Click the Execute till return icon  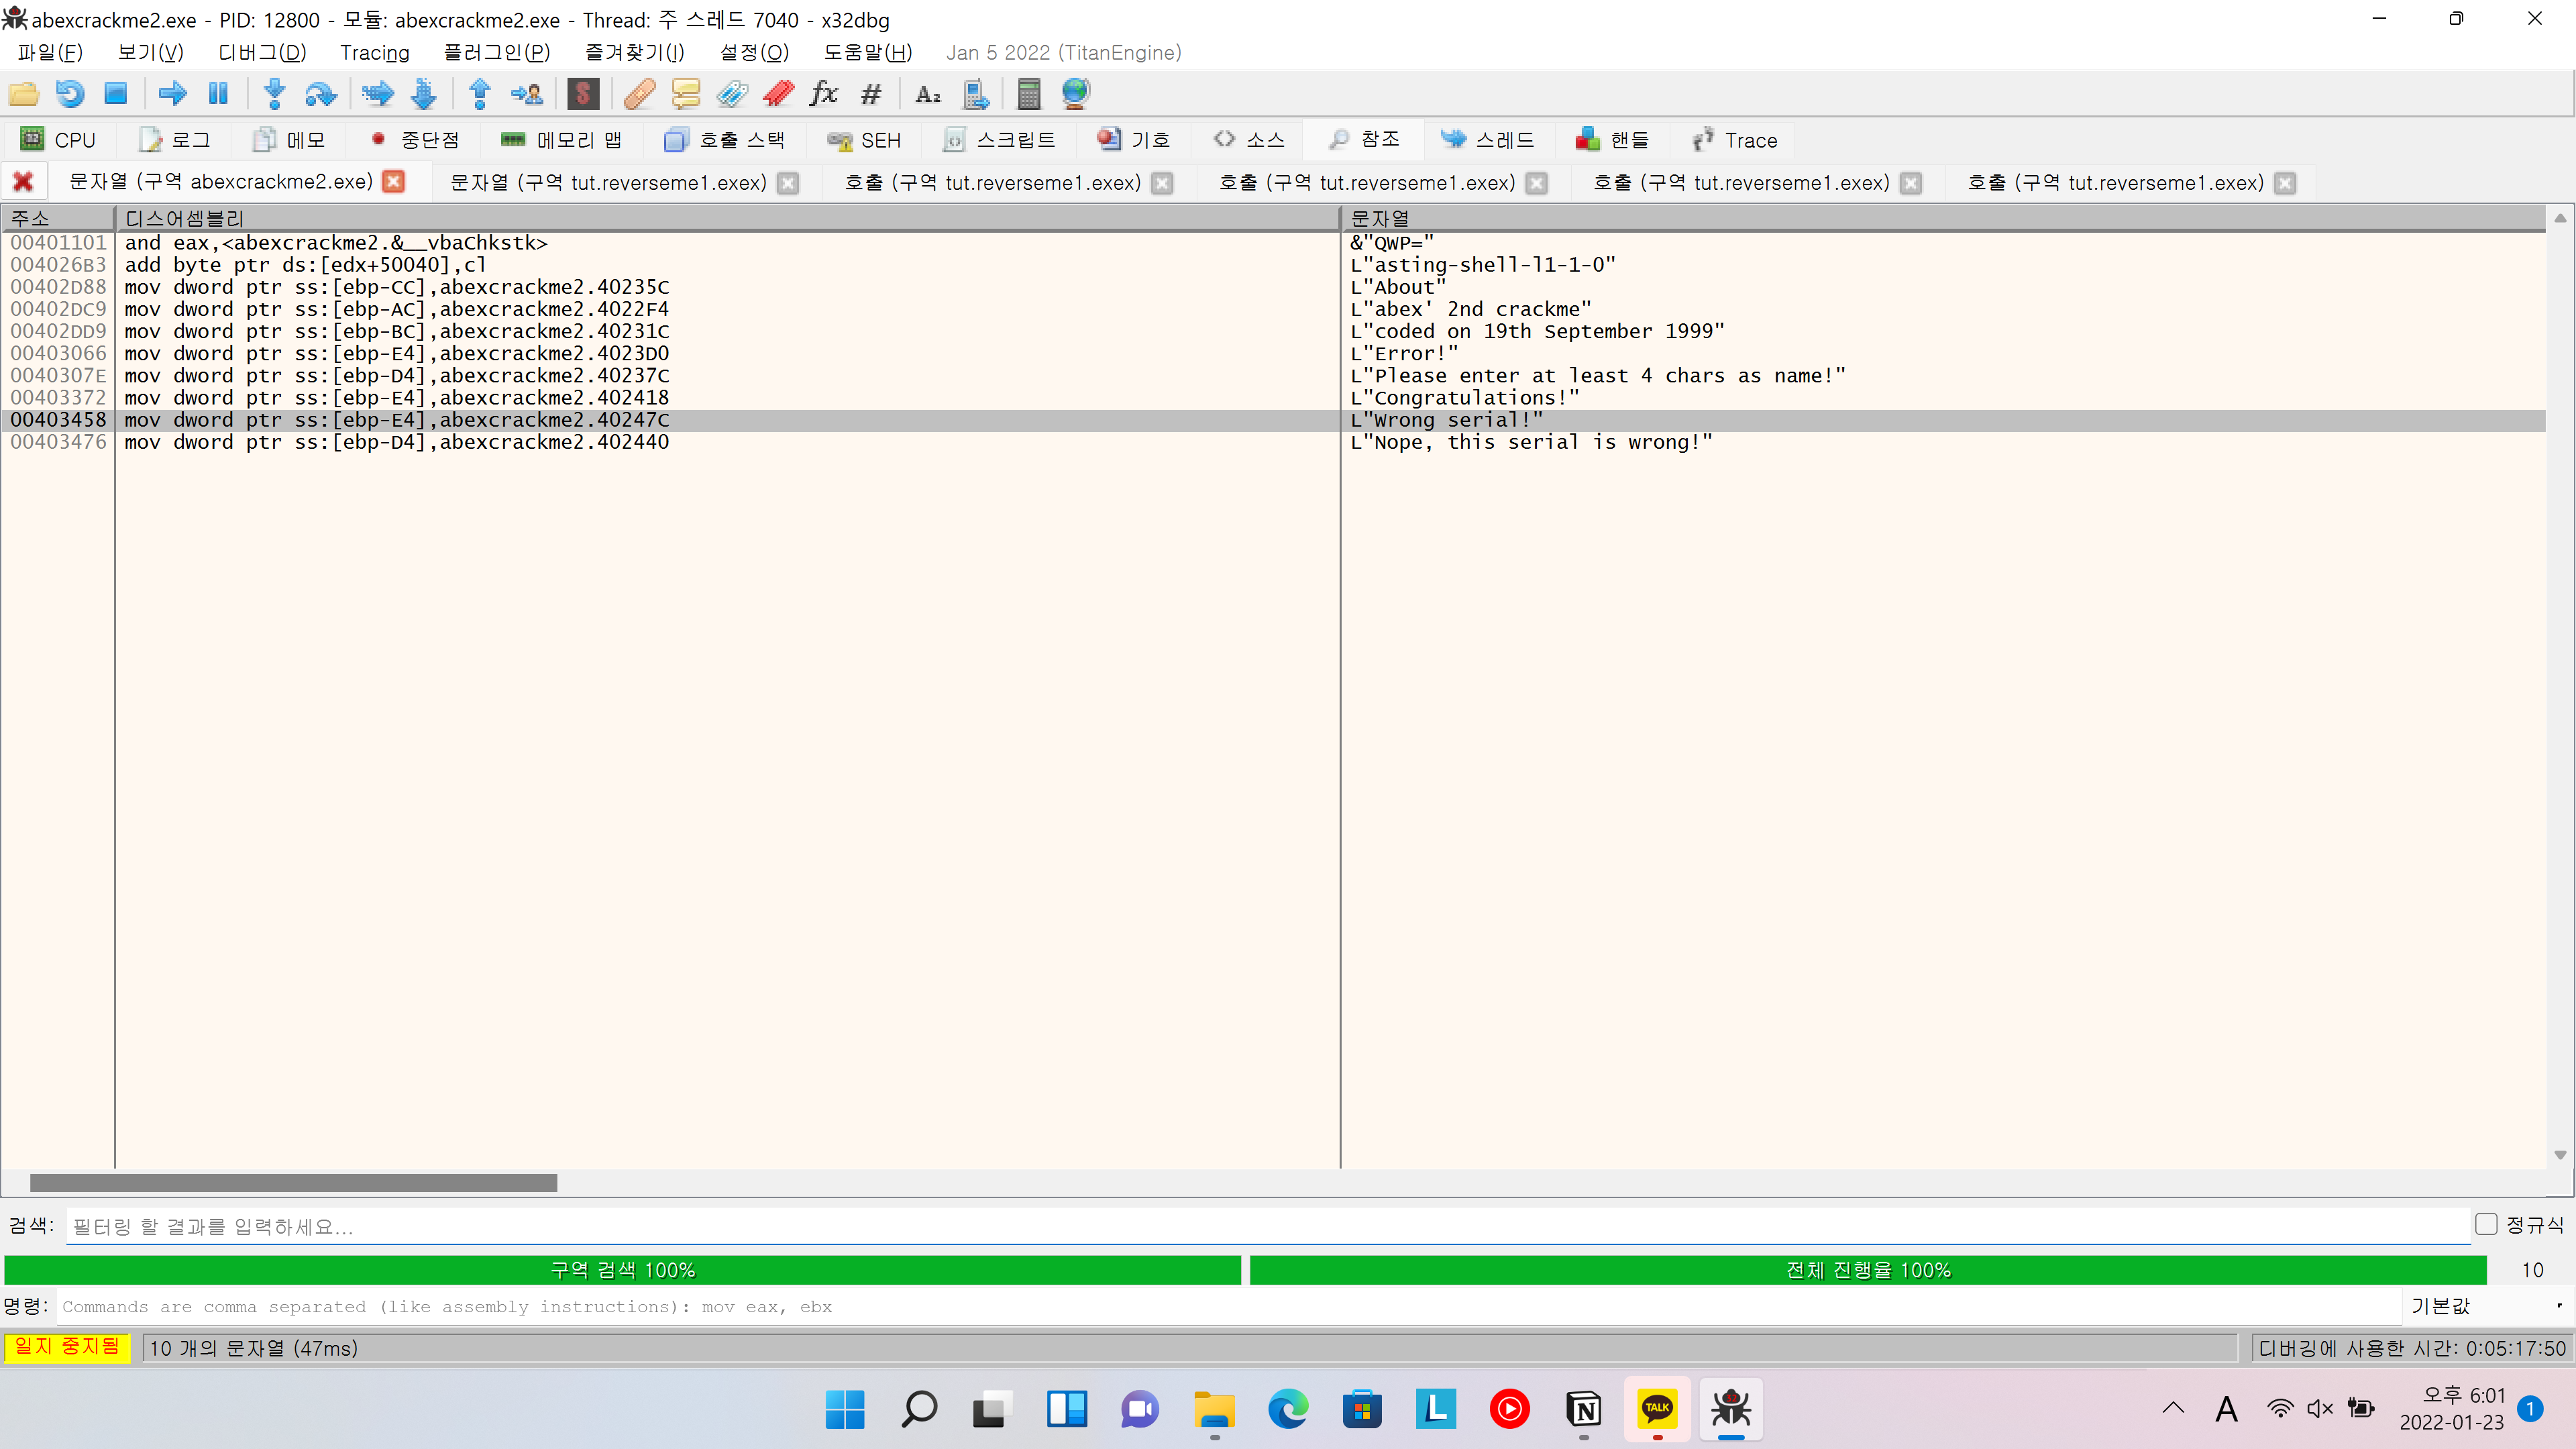coord(480,94)
